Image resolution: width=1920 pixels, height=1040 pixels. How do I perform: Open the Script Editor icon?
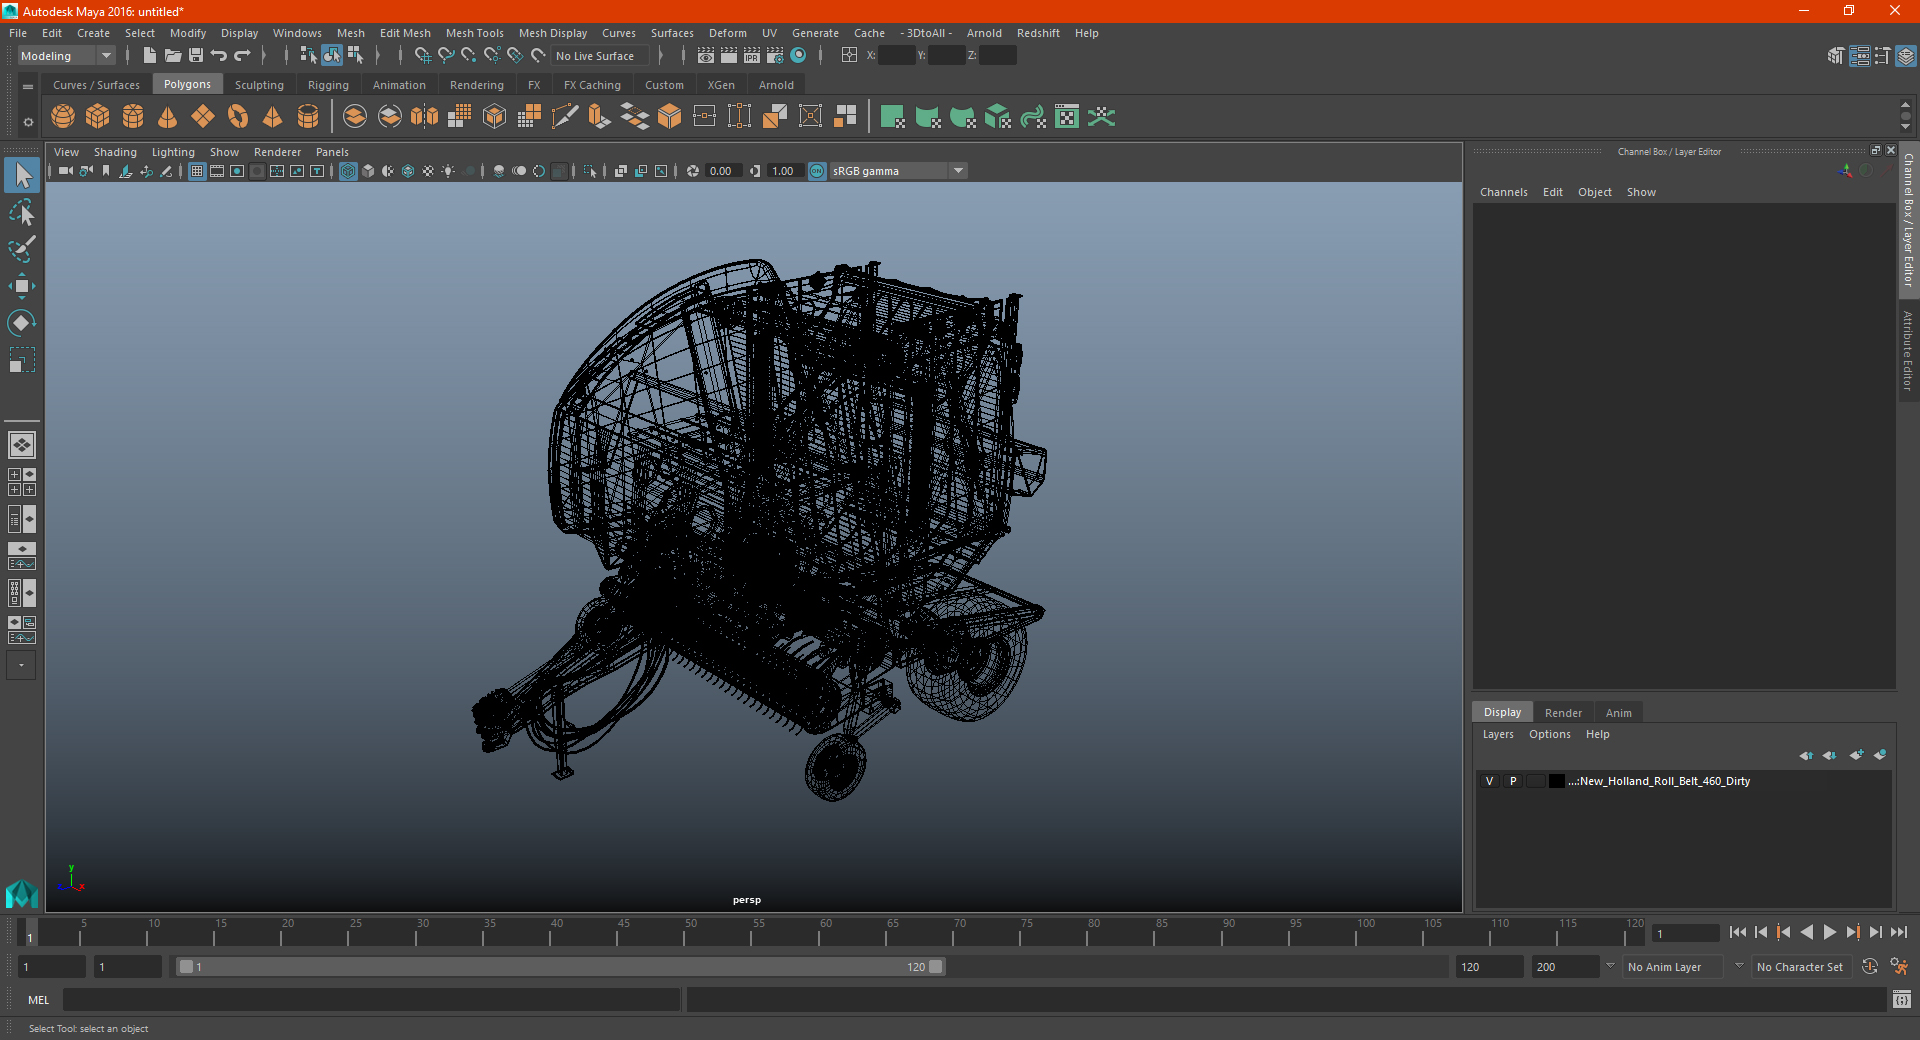point(1902,1000)
